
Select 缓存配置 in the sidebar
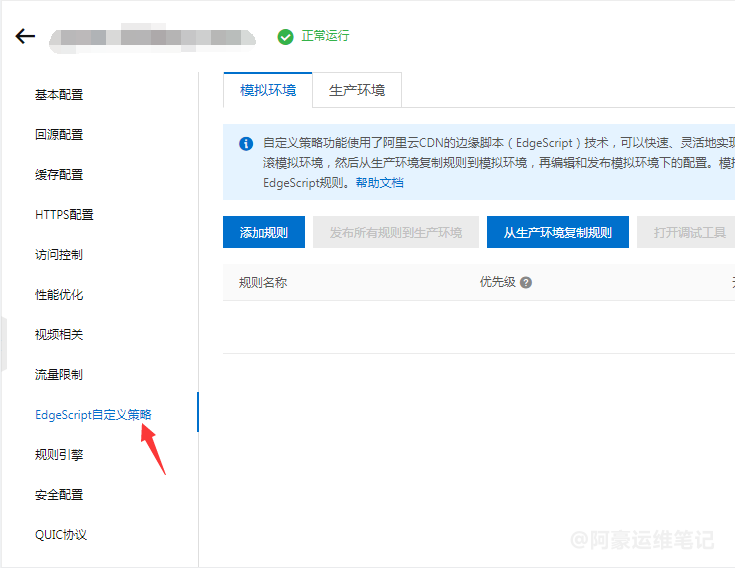click(x=59, y=175)
